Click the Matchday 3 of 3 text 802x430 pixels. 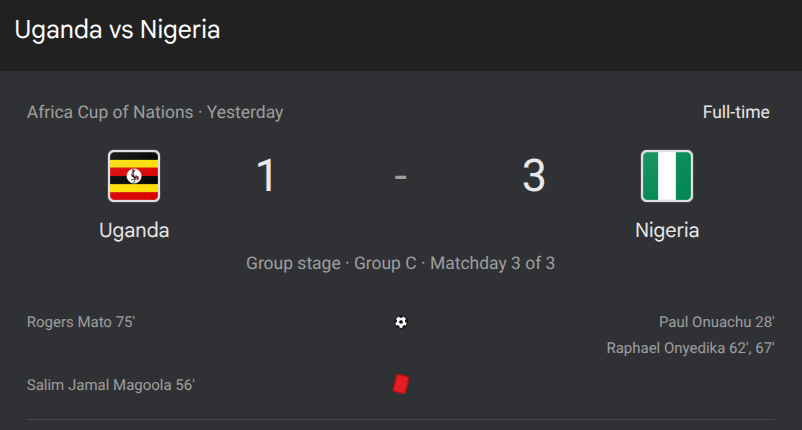tap(493, 264)
